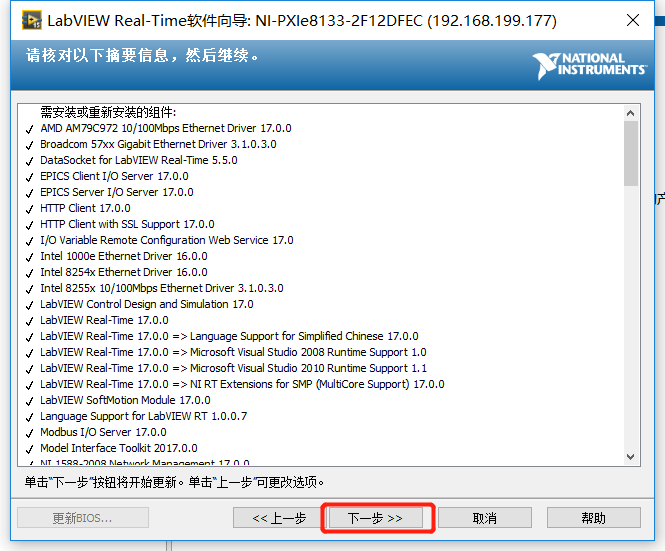Click checkmark beside Model Interface Toolkit
Viewport: 665px width, 551px height.
29,450
